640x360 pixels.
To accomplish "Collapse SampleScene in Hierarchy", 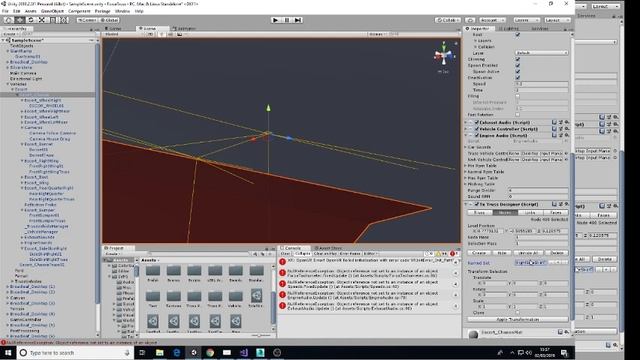I will coord(3,40).
